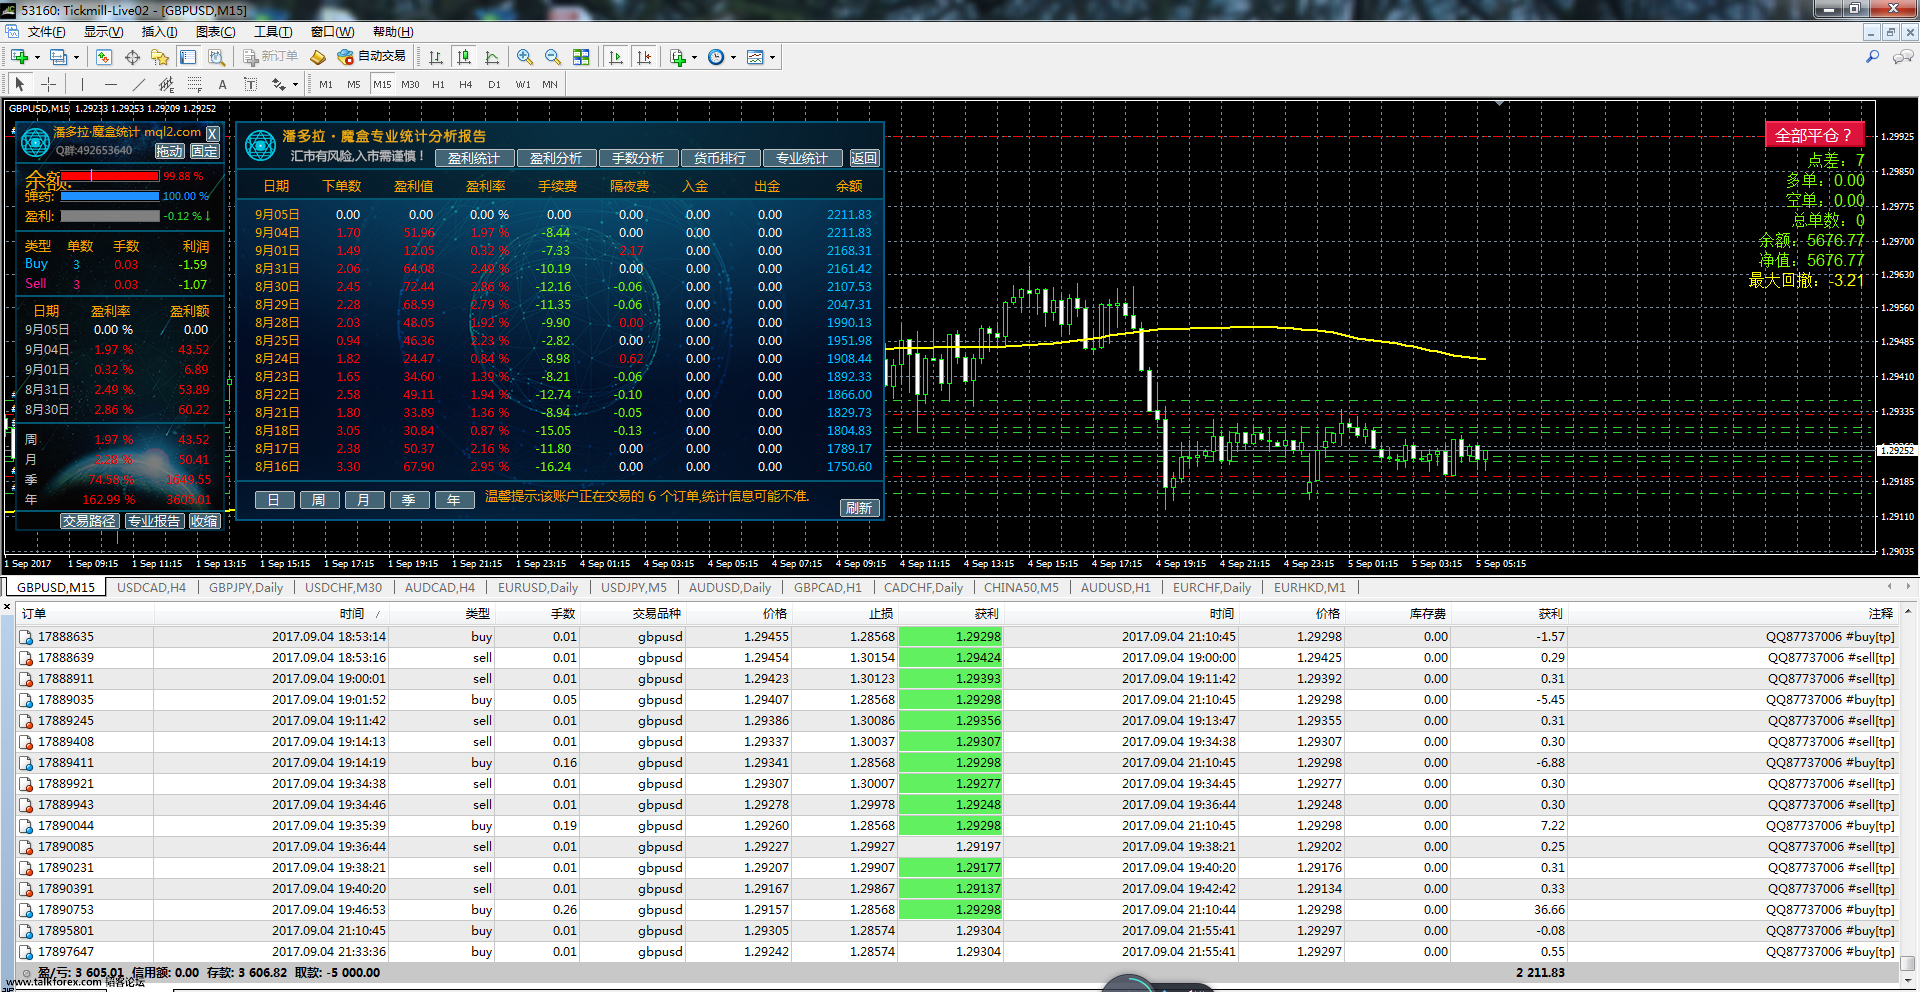The width and height of the screenshot is (1920, 992).
Task: Toggle the 自动交易 auto trading button
Action: pyautogui.click(x=372, y=57)
